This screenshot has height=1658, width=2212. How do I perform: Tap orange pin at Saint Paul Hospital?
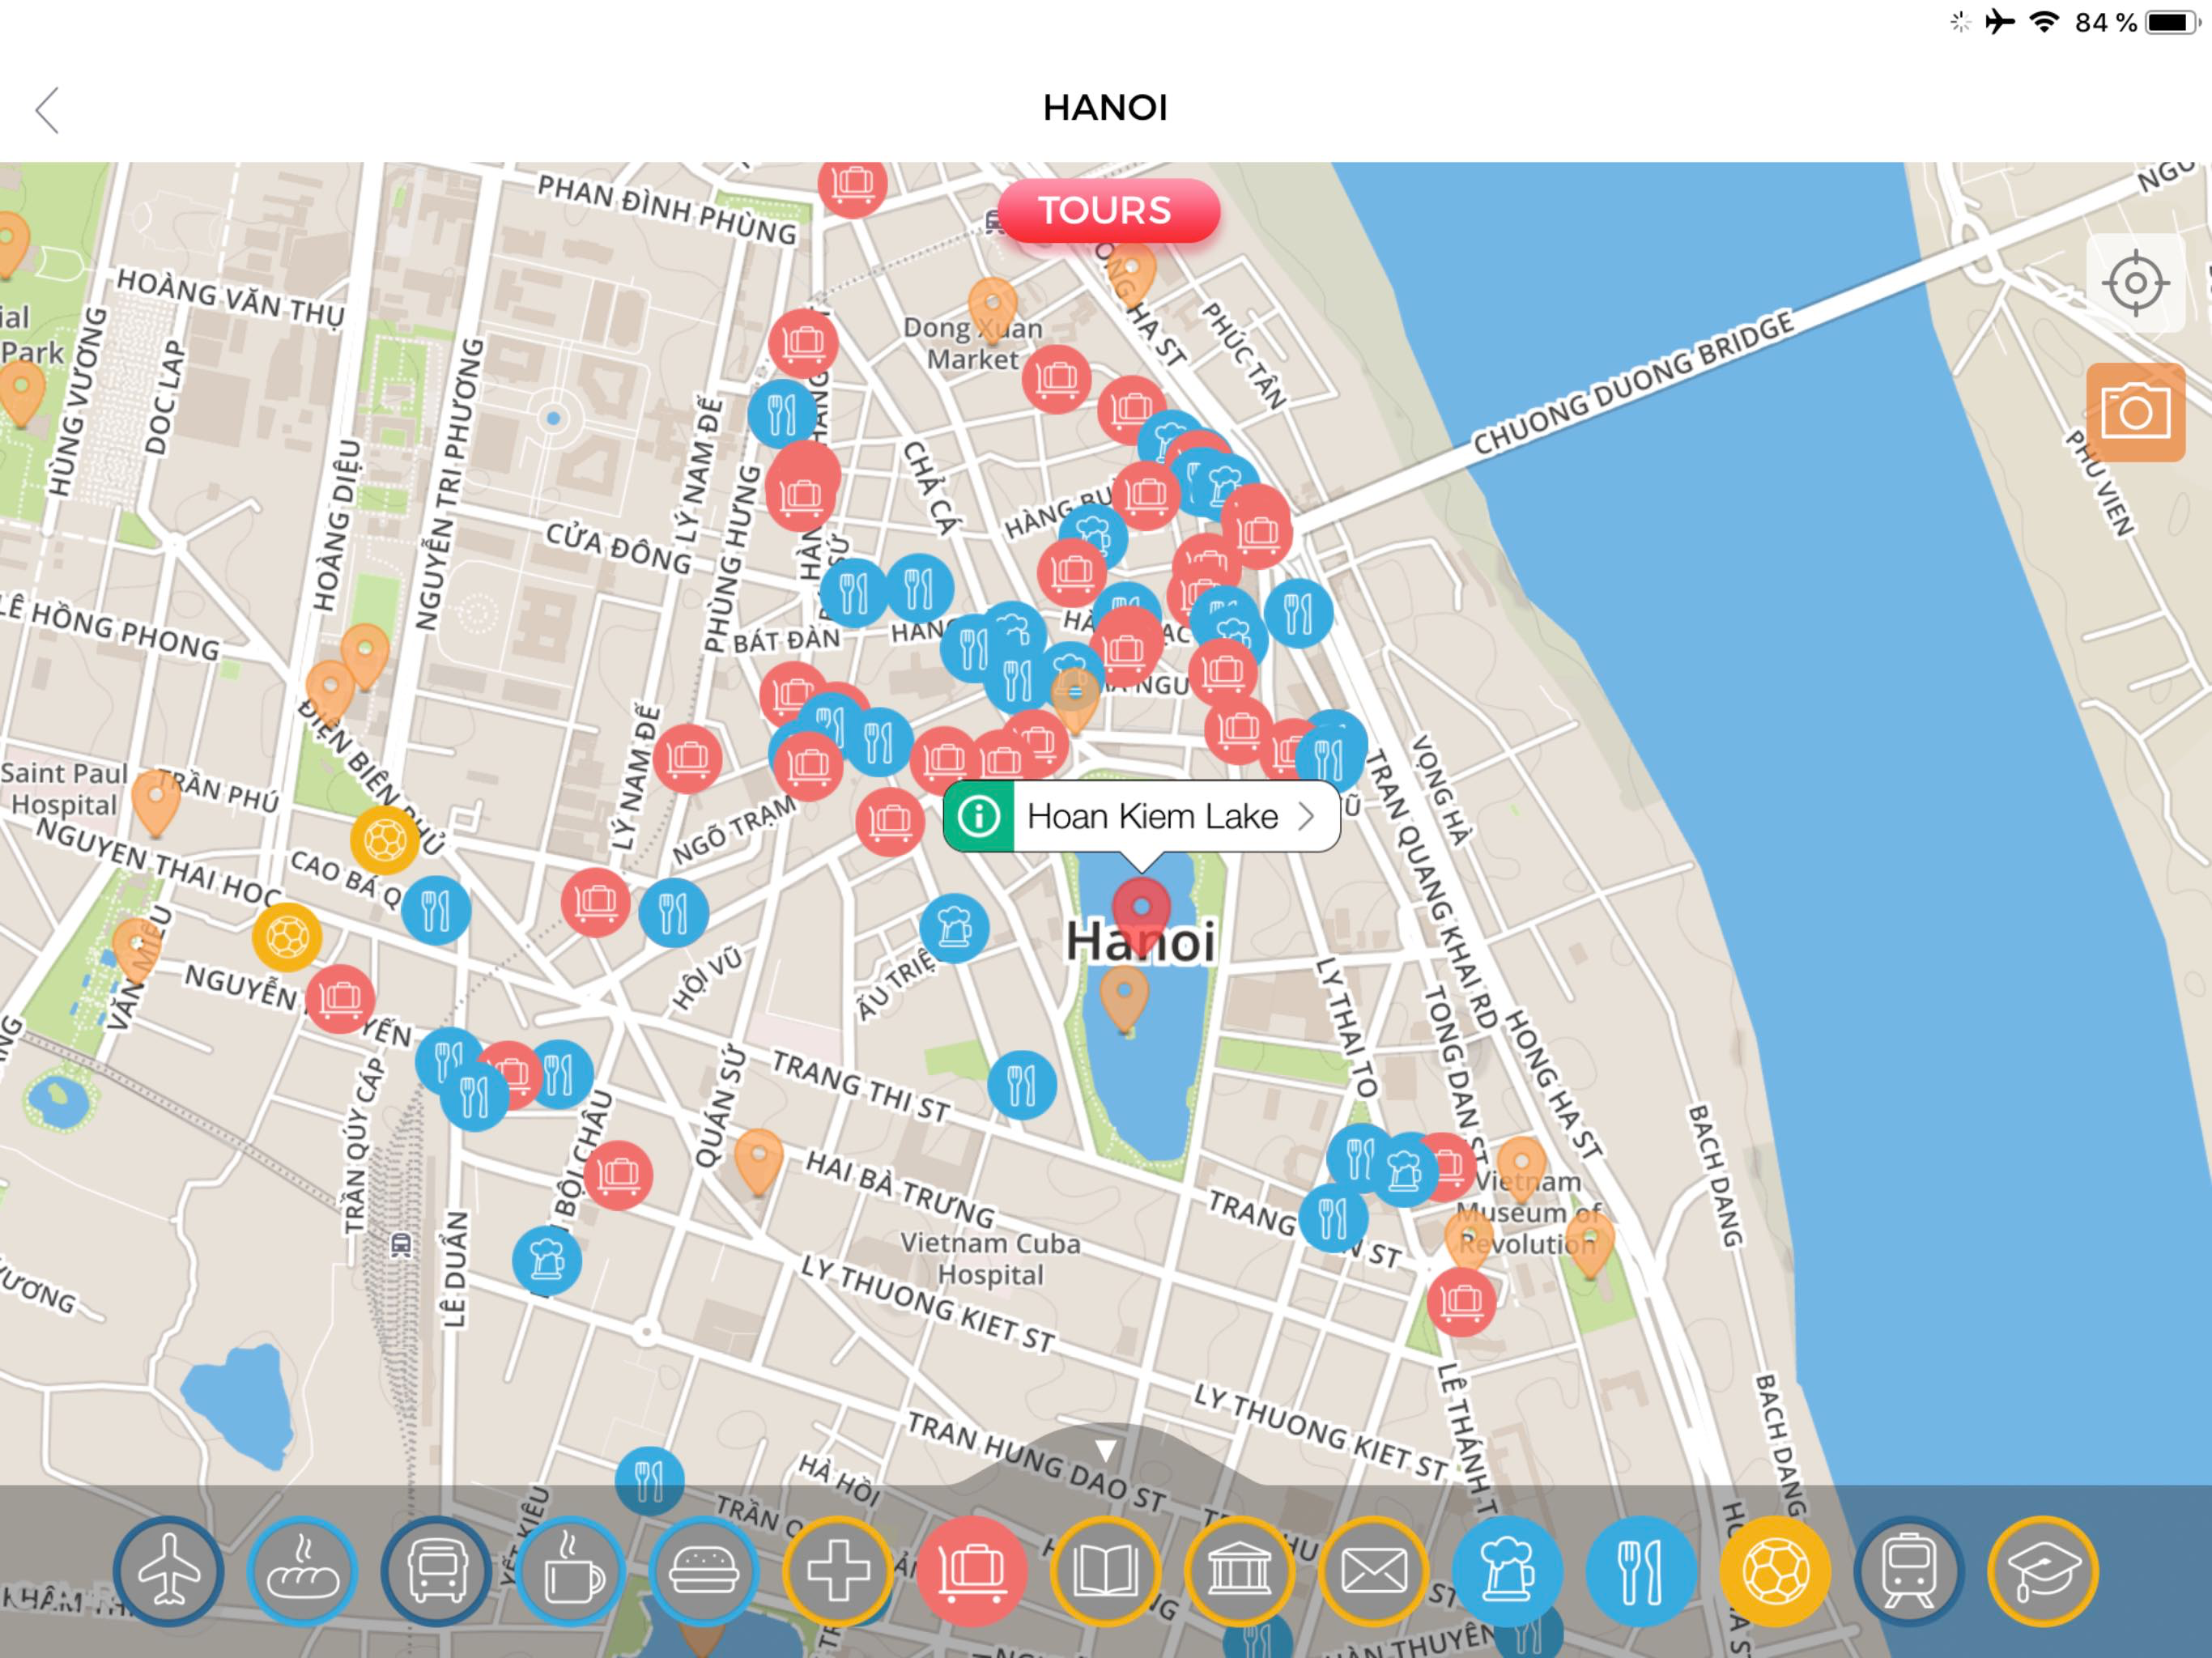(x=156, y=800)
